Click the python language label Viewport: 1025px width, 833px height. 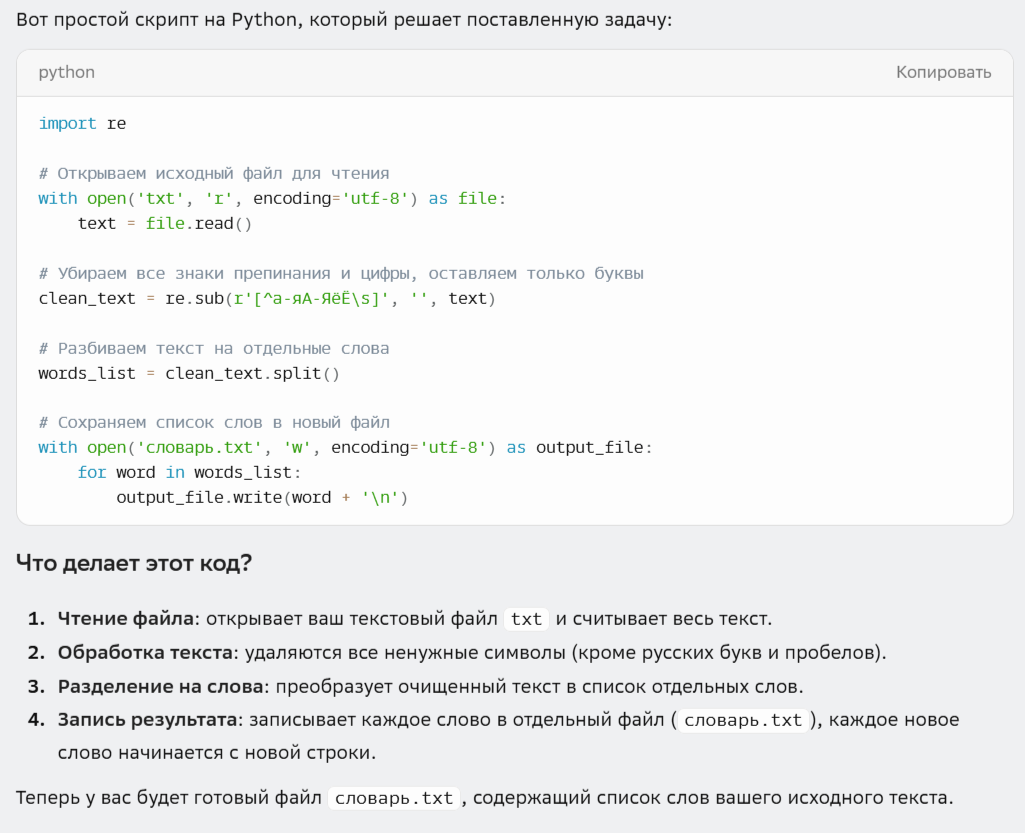pos(66,72)
